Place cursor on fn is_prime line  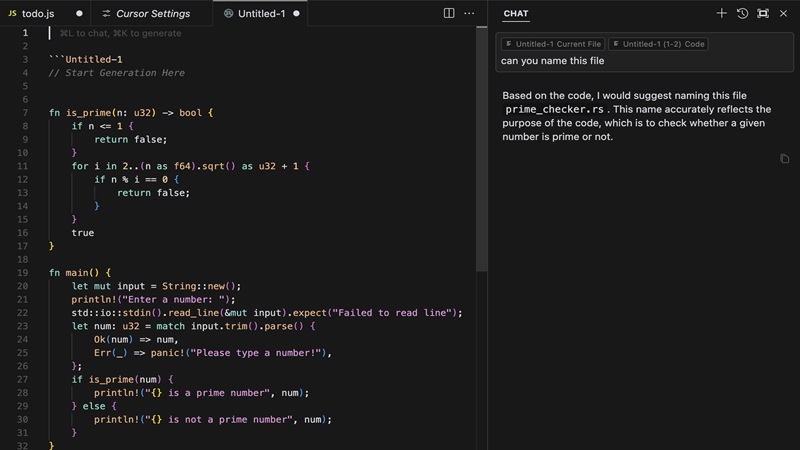click(130, 113)
